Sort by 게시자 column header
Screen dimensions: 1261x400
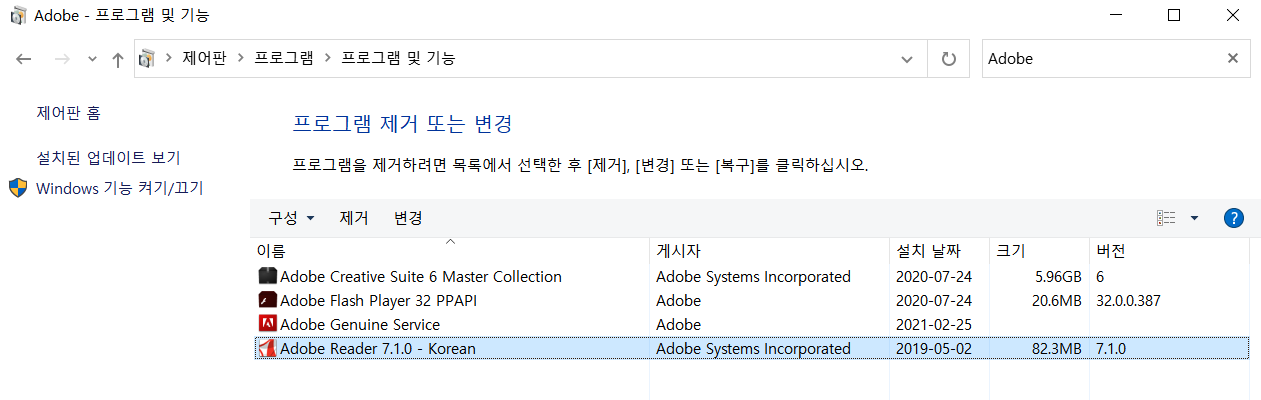[769, 250]
